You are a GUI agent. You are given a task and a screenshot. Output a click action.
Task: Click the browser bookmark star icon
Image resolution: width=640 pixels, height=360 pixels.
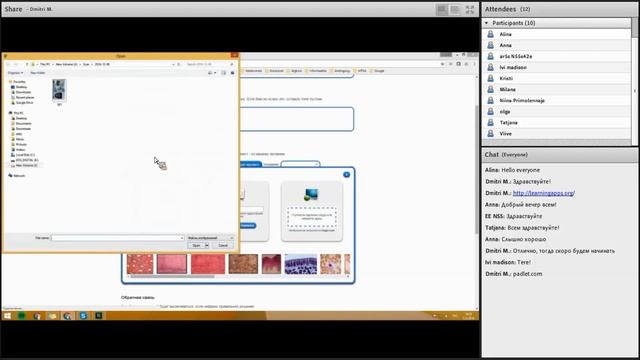(442, 64)
